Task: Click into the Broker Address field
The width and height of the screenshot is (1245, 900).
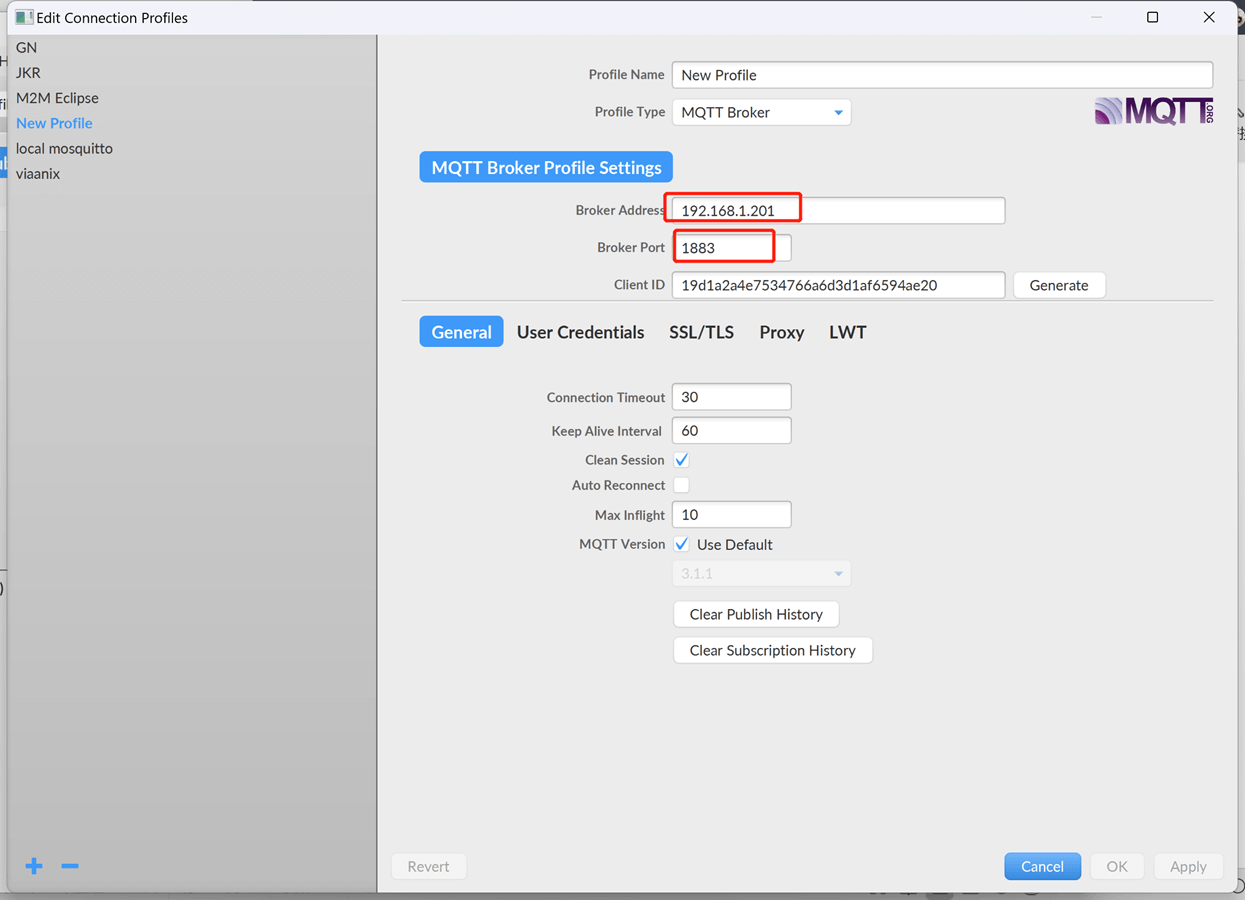Action: tap(838, 210)
